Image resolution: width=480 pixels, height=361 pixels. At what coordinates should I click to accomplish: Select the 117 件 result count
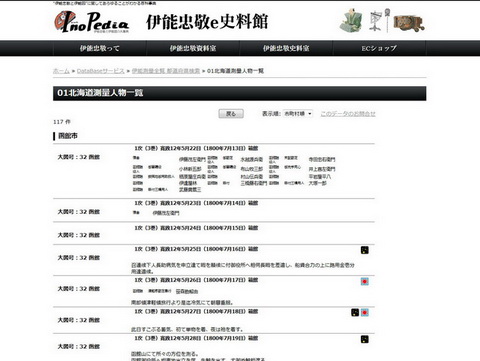tap(62, 122)
